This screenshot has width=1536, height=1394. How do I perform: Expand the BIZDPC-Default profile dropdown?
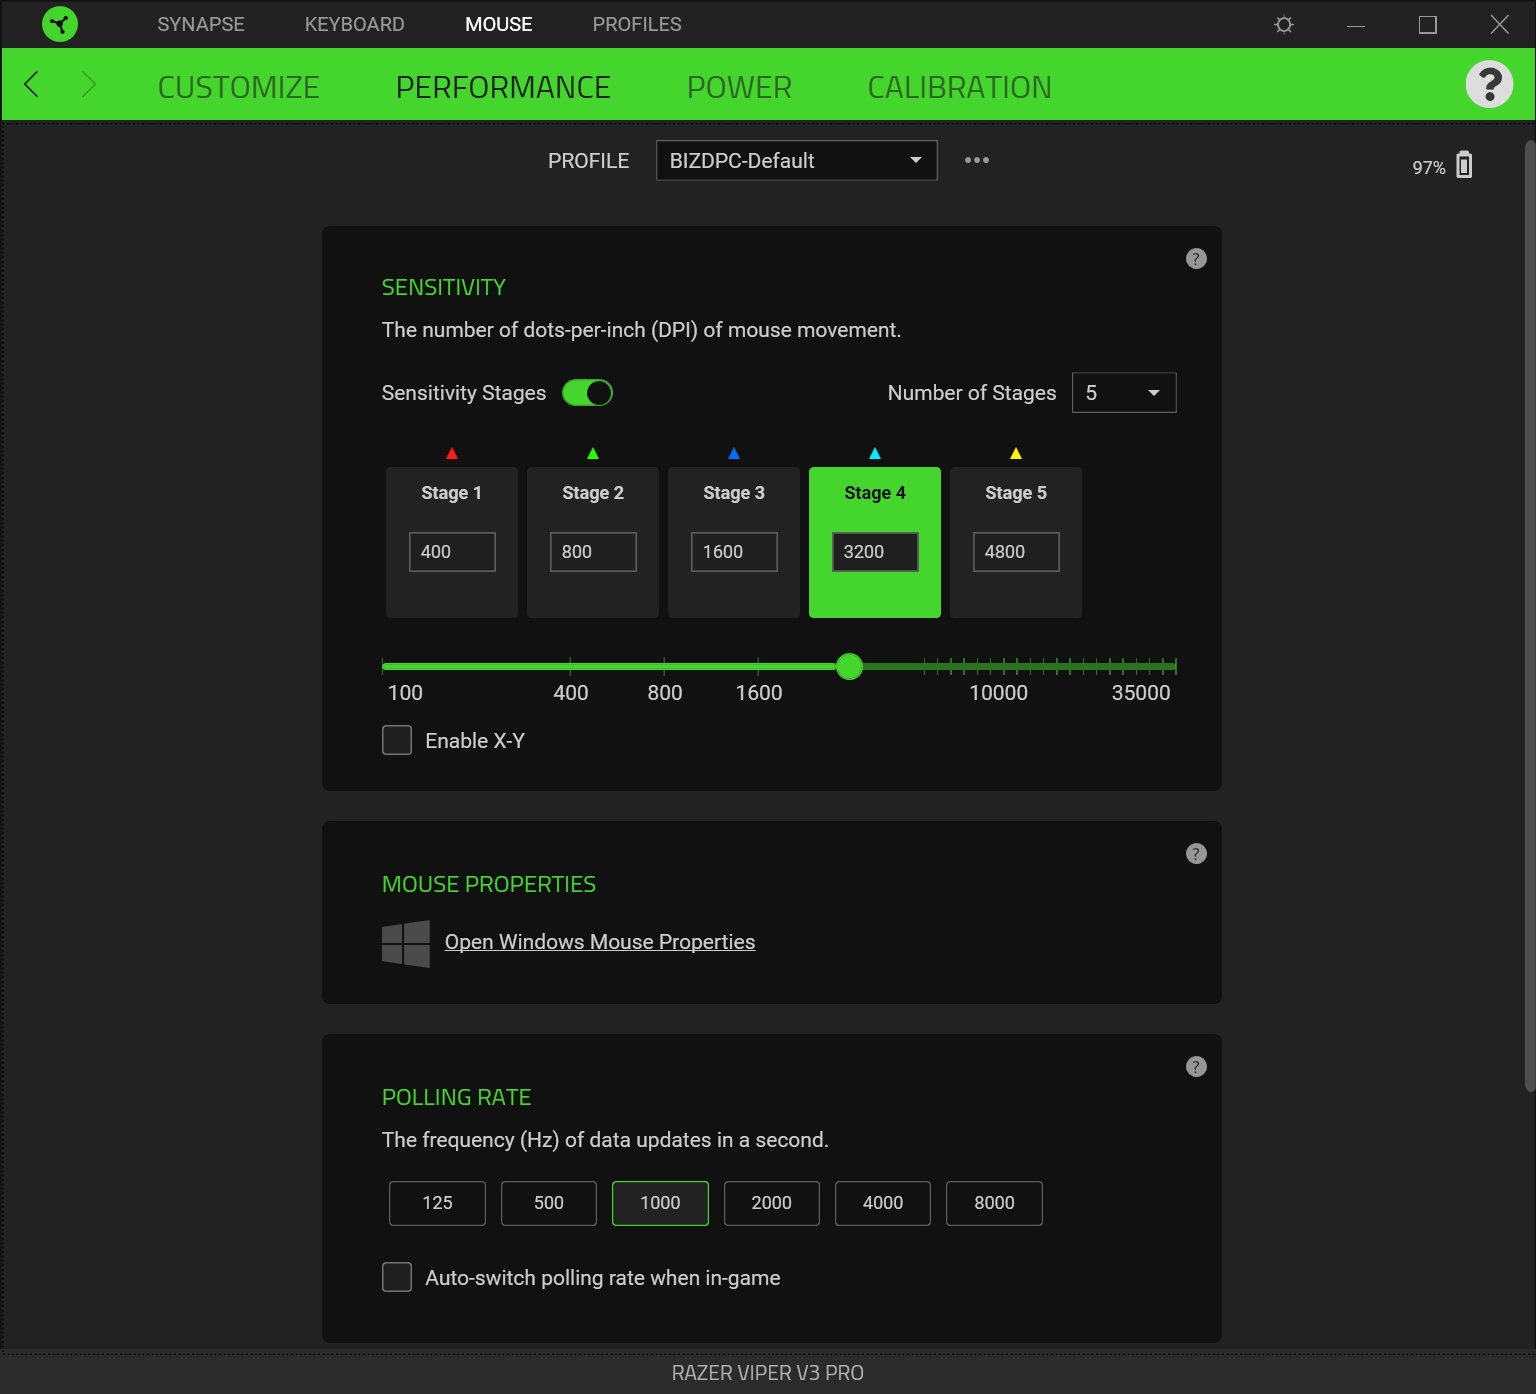pyautogui.click(x=796, y=161)
